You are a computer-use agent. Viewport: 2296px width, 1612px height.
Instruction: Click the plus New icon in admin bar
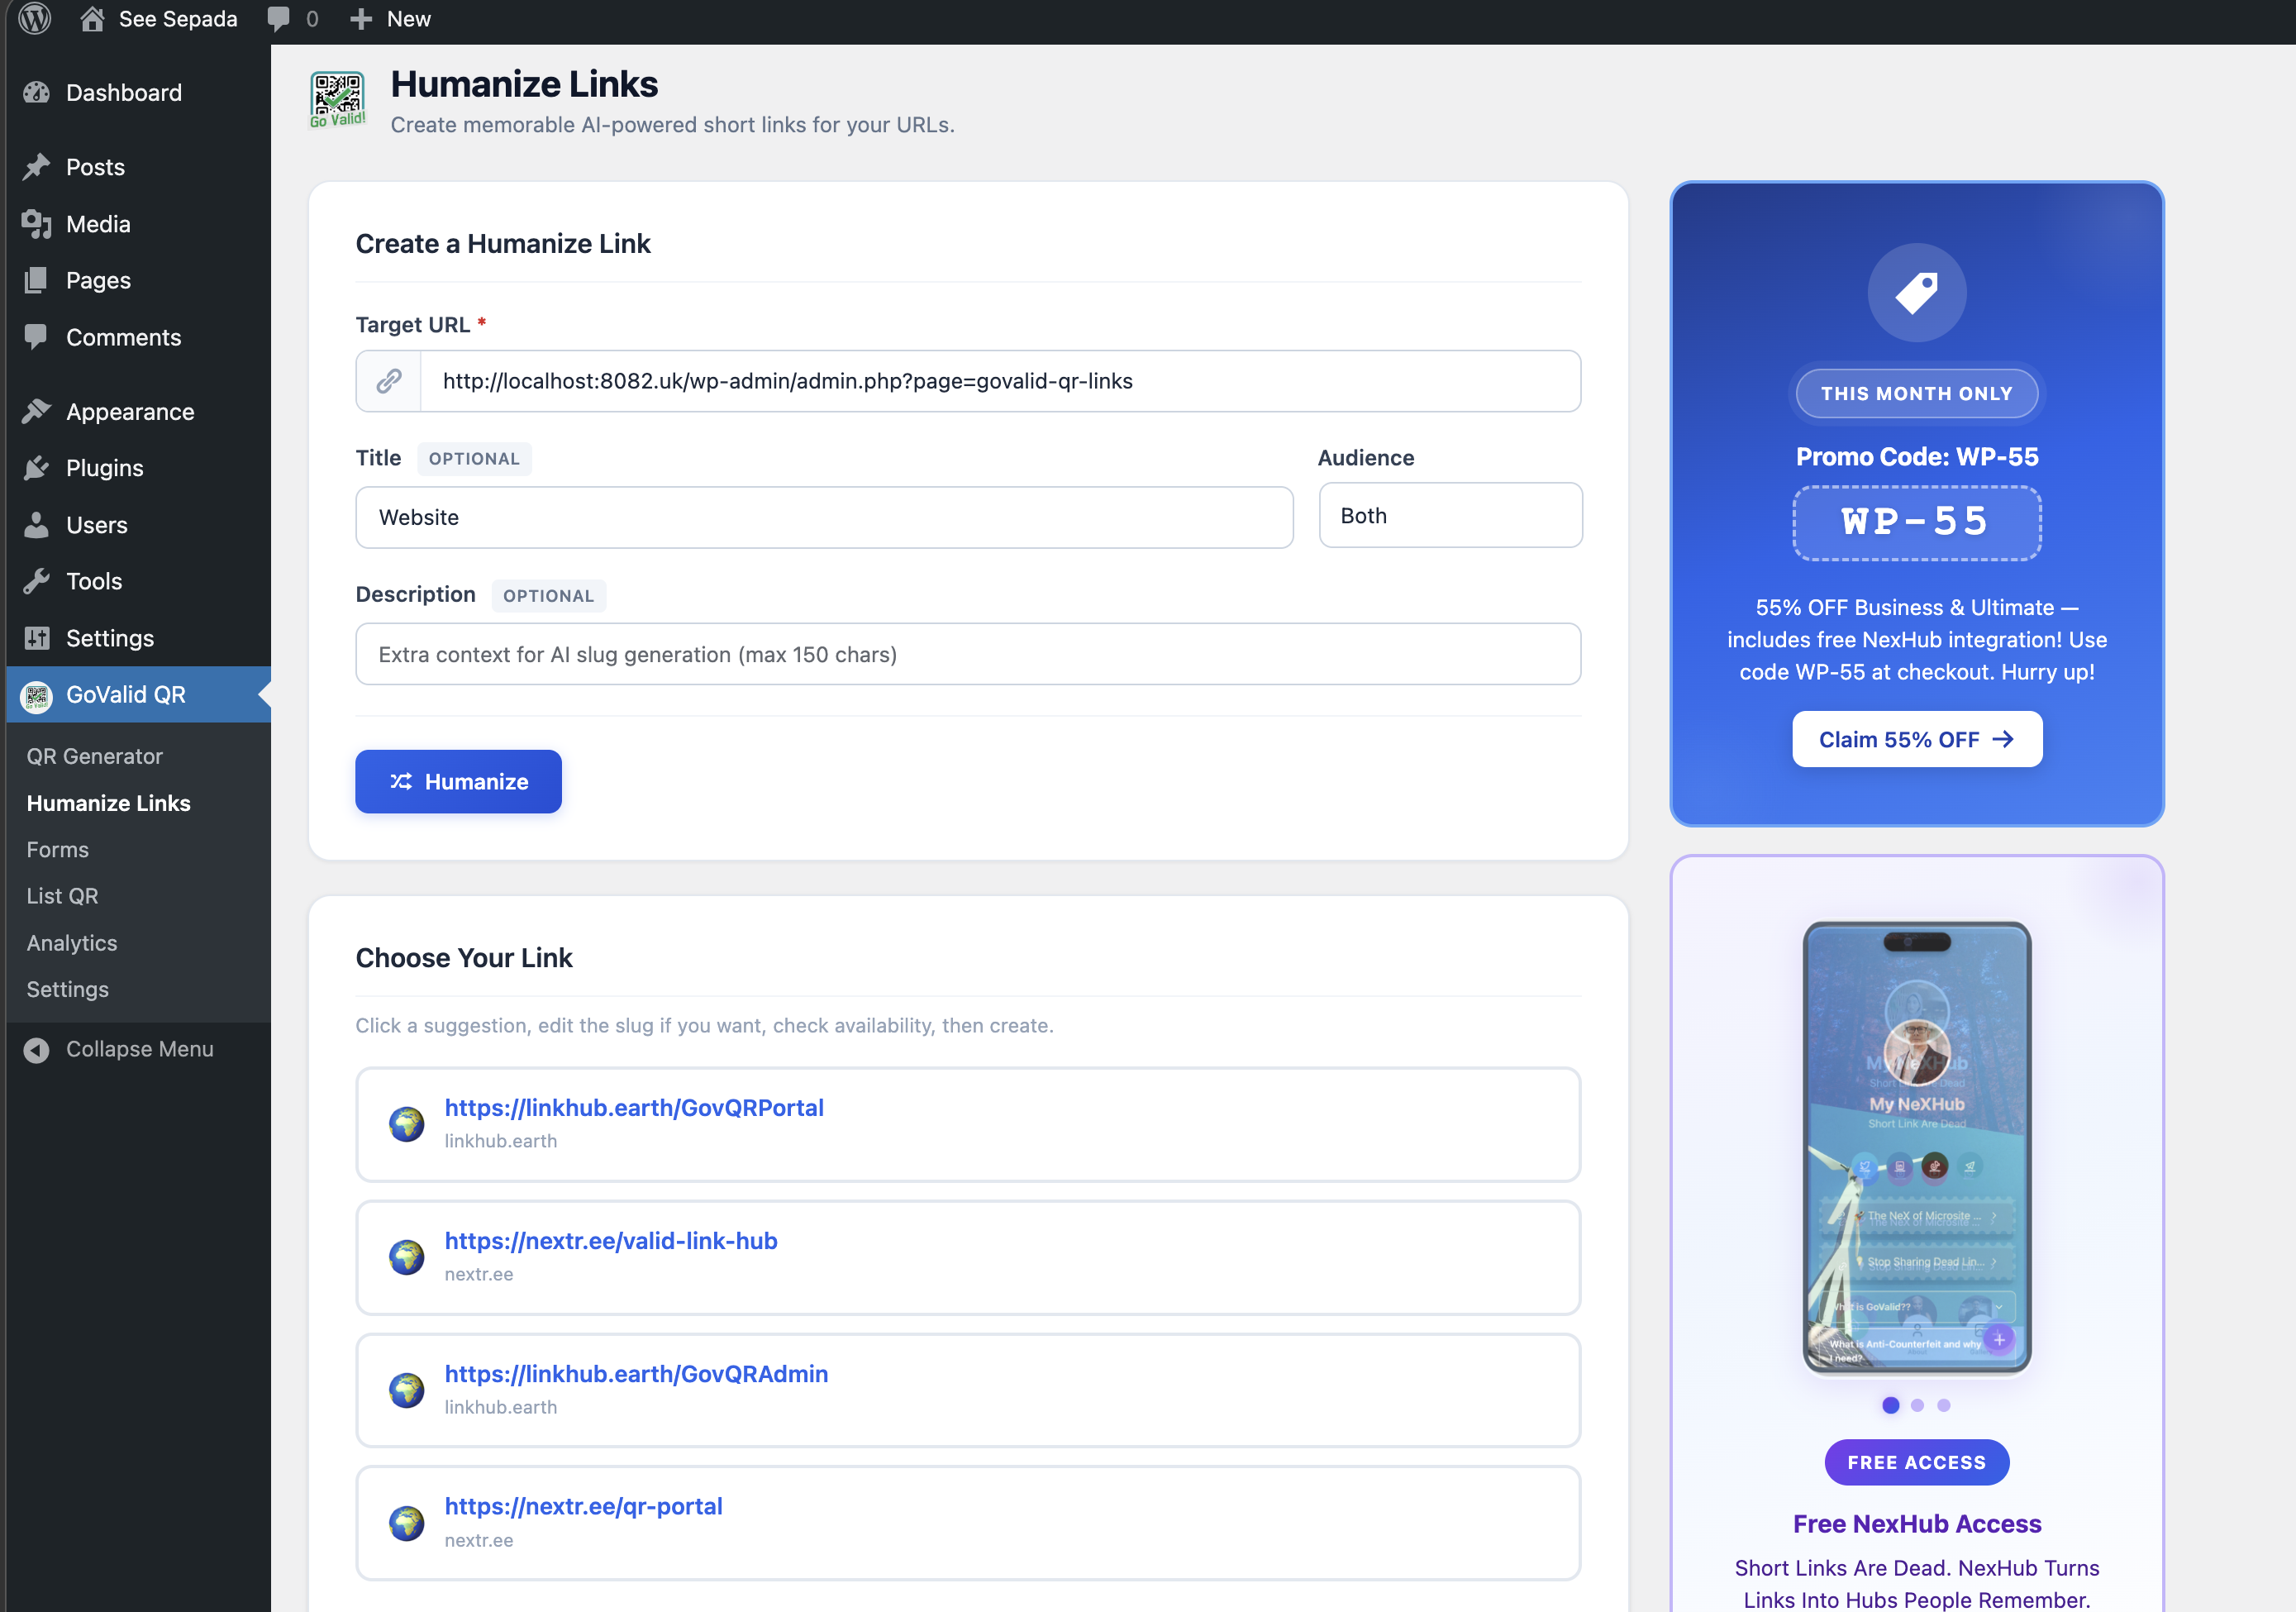click(361, 19)
